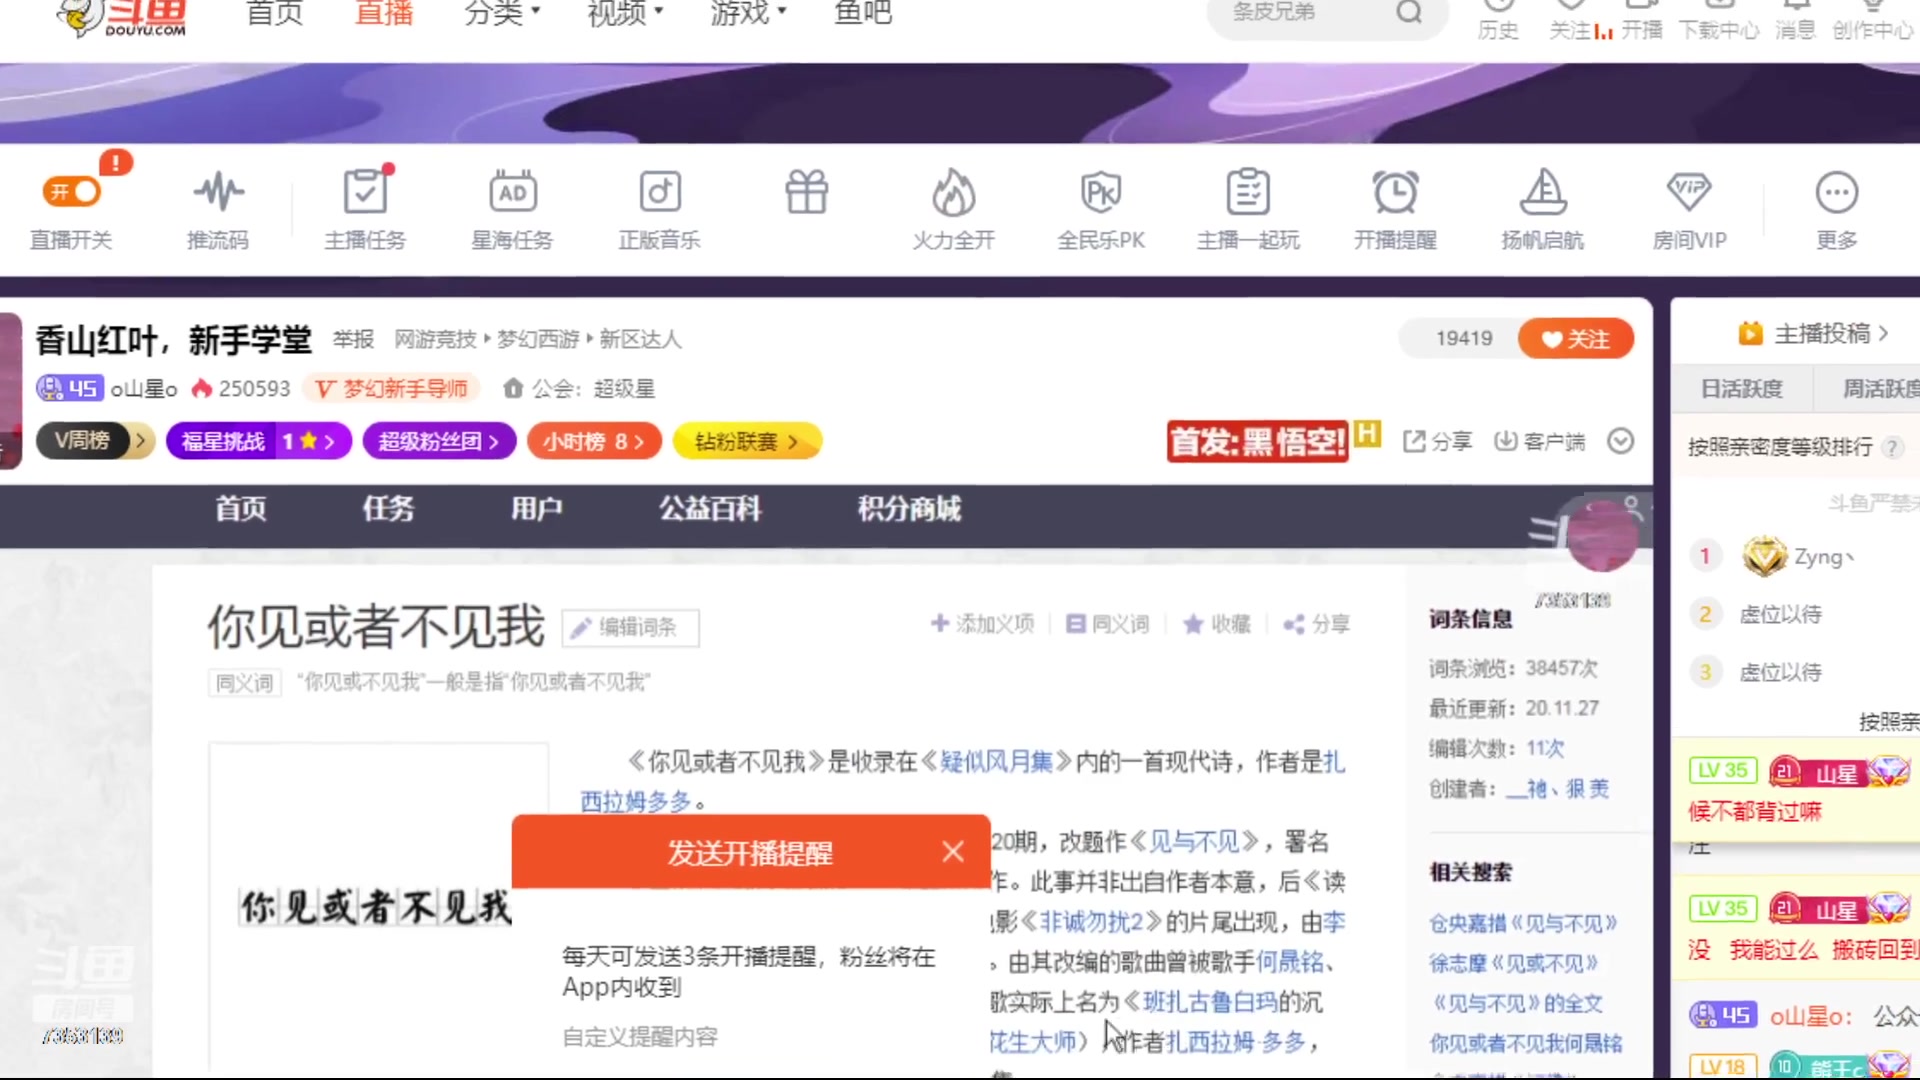Open 梦幻西游 category breadcrumb
This screenshot has width=1920, height=1080.
click(538, 339)
